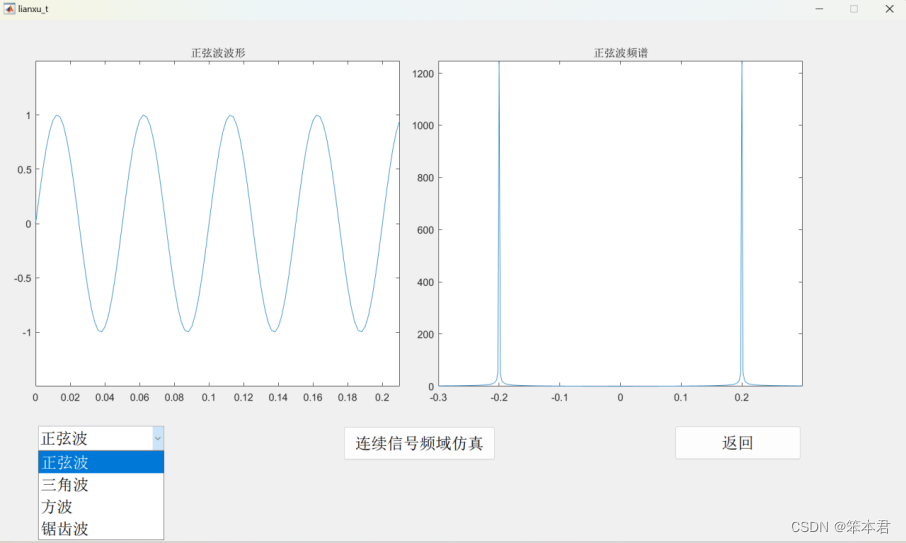Viewport: 906px width, 543px height.
Task: Click the 1200 y-axis label on spectrum
Action: click(x=423, y=74)
